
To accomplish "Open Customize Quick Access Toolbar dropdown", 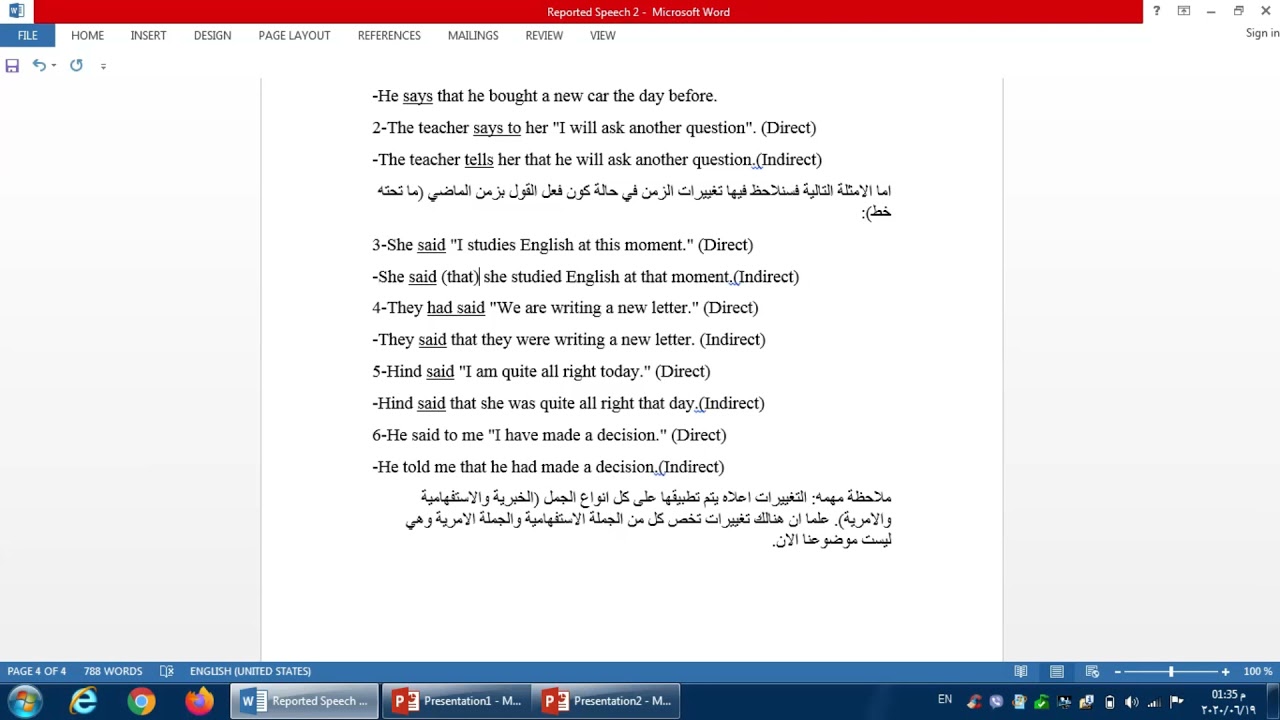I will (103, 67).
